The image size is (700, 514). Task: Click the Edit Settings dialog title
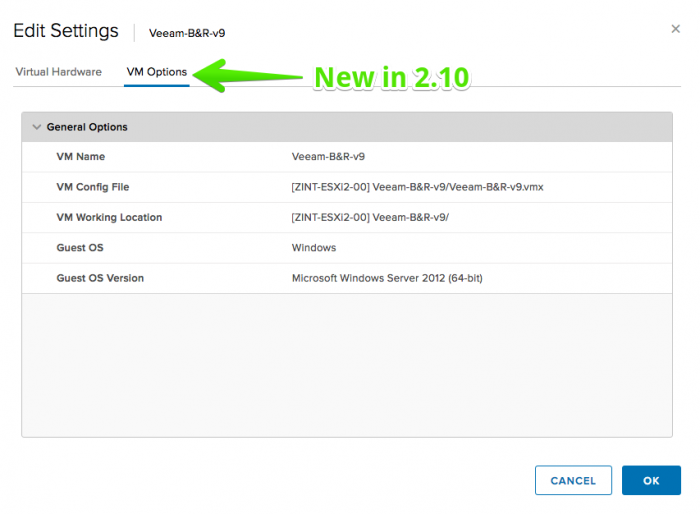(x=66, y=31)
